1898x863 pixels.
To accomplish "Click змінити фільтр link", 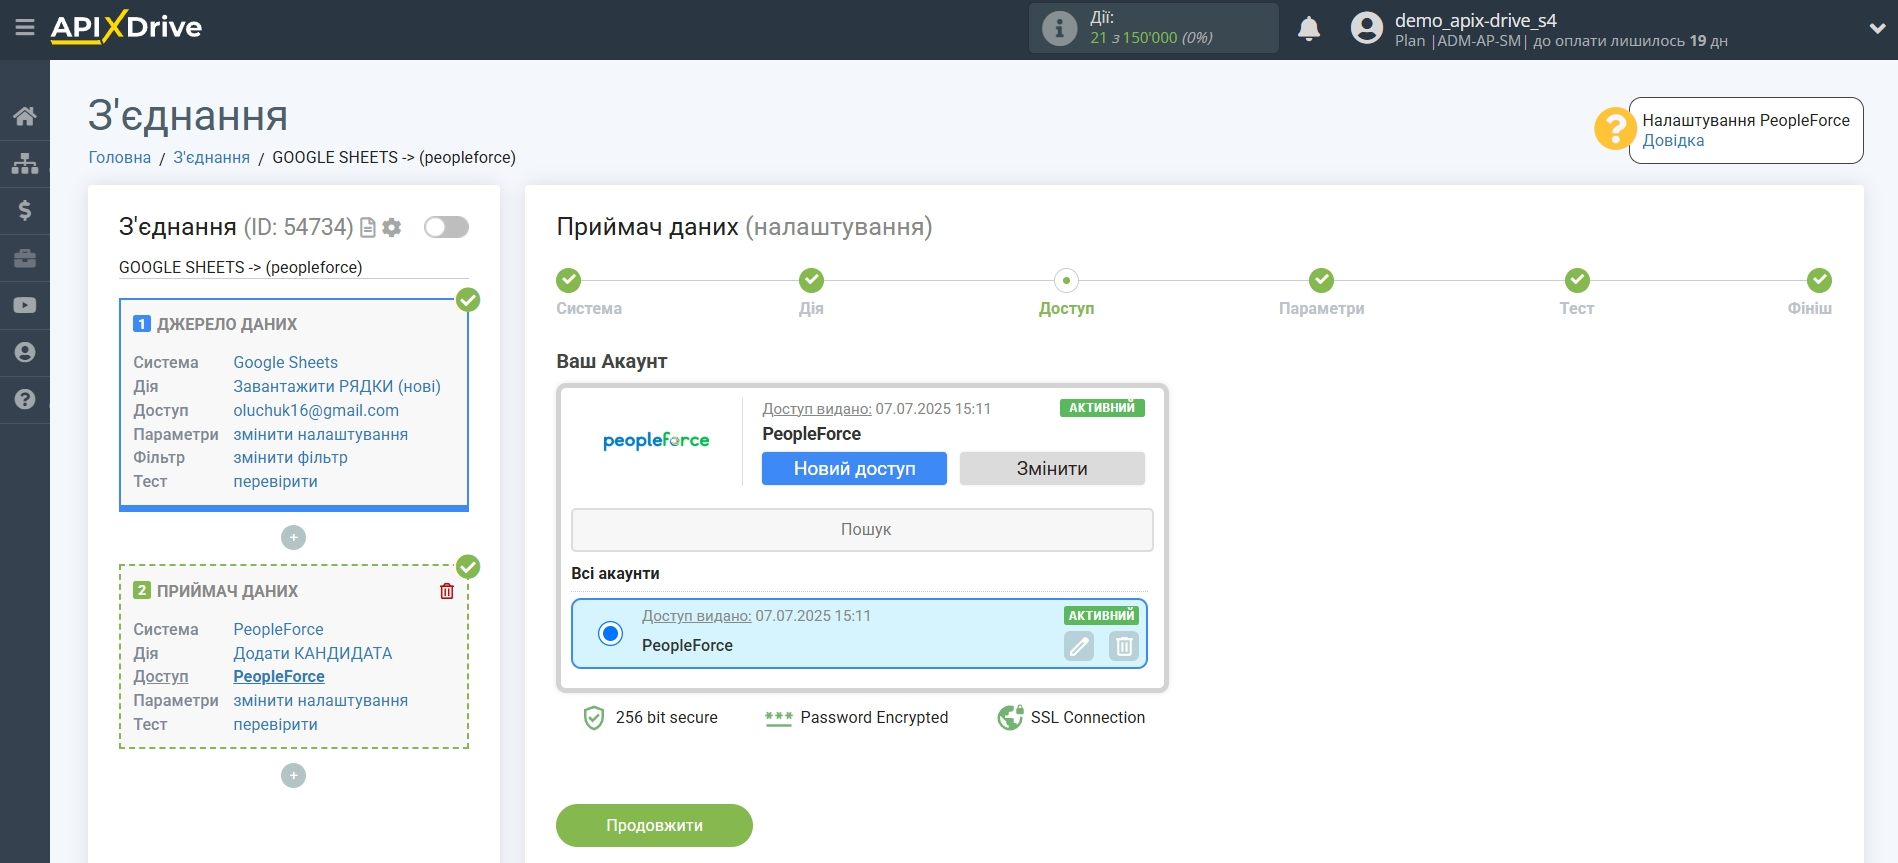I will (x=291, y=457).
